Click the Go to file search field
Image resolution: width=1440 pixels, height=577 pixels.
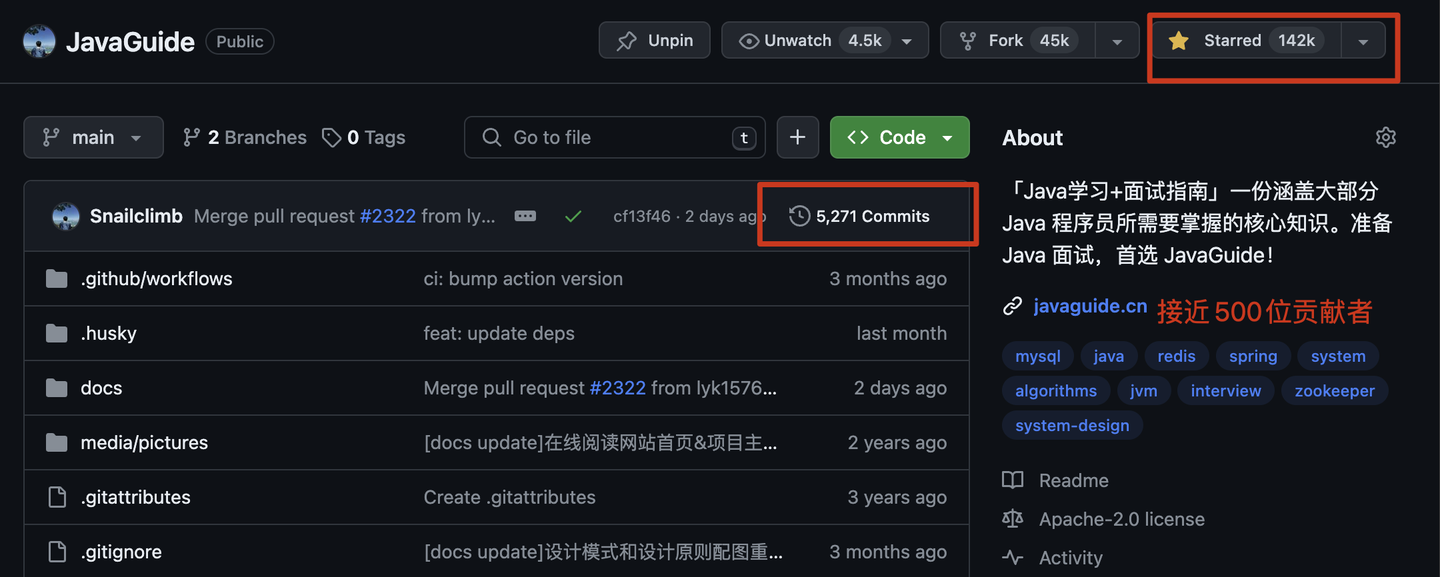point(614,138)
